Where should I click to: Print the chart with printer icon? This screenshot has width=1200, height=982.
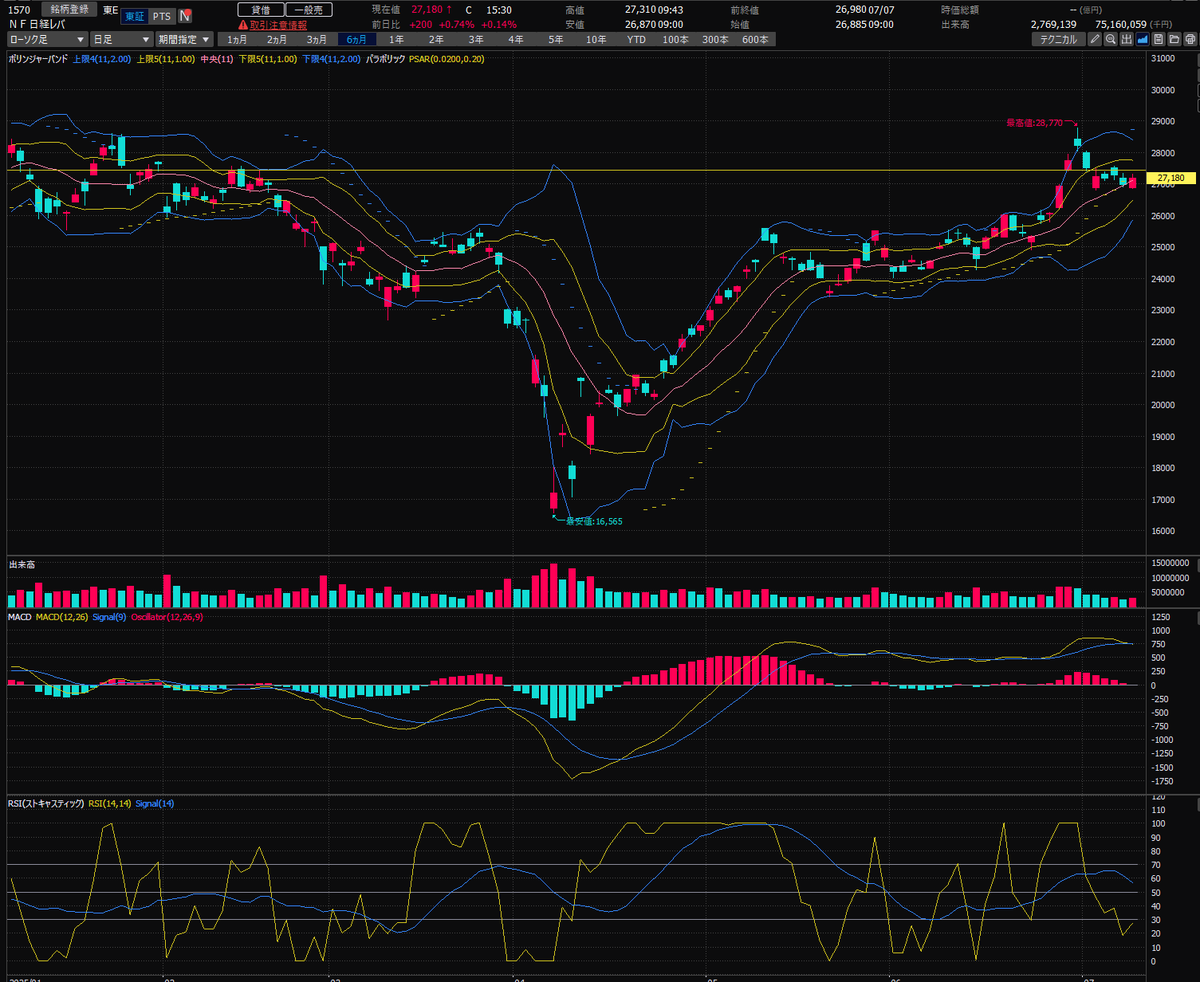tap(1190, 39)
